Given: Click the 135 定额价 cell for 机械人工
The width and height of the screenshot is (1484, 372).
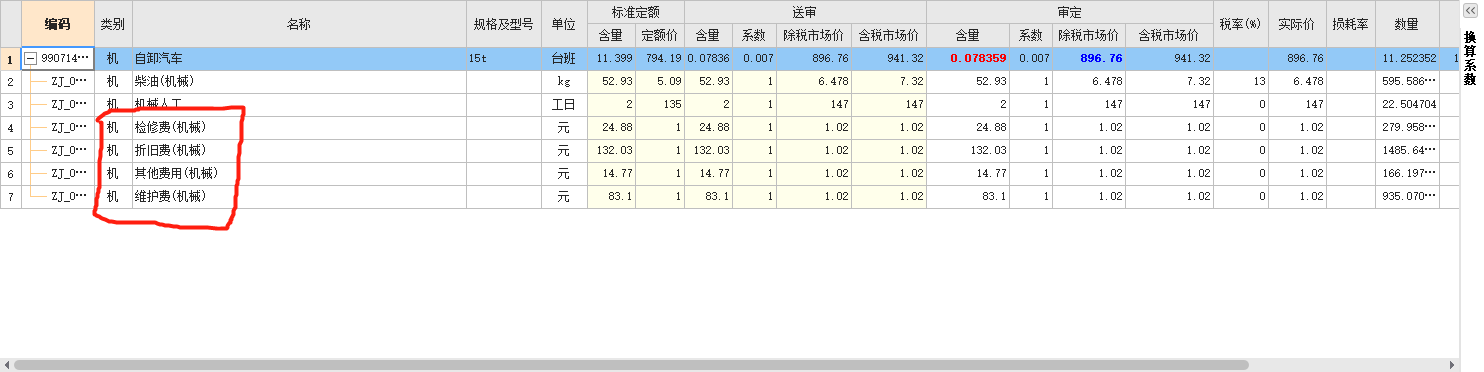Looking at the screenshot, I should pos(660,104).
